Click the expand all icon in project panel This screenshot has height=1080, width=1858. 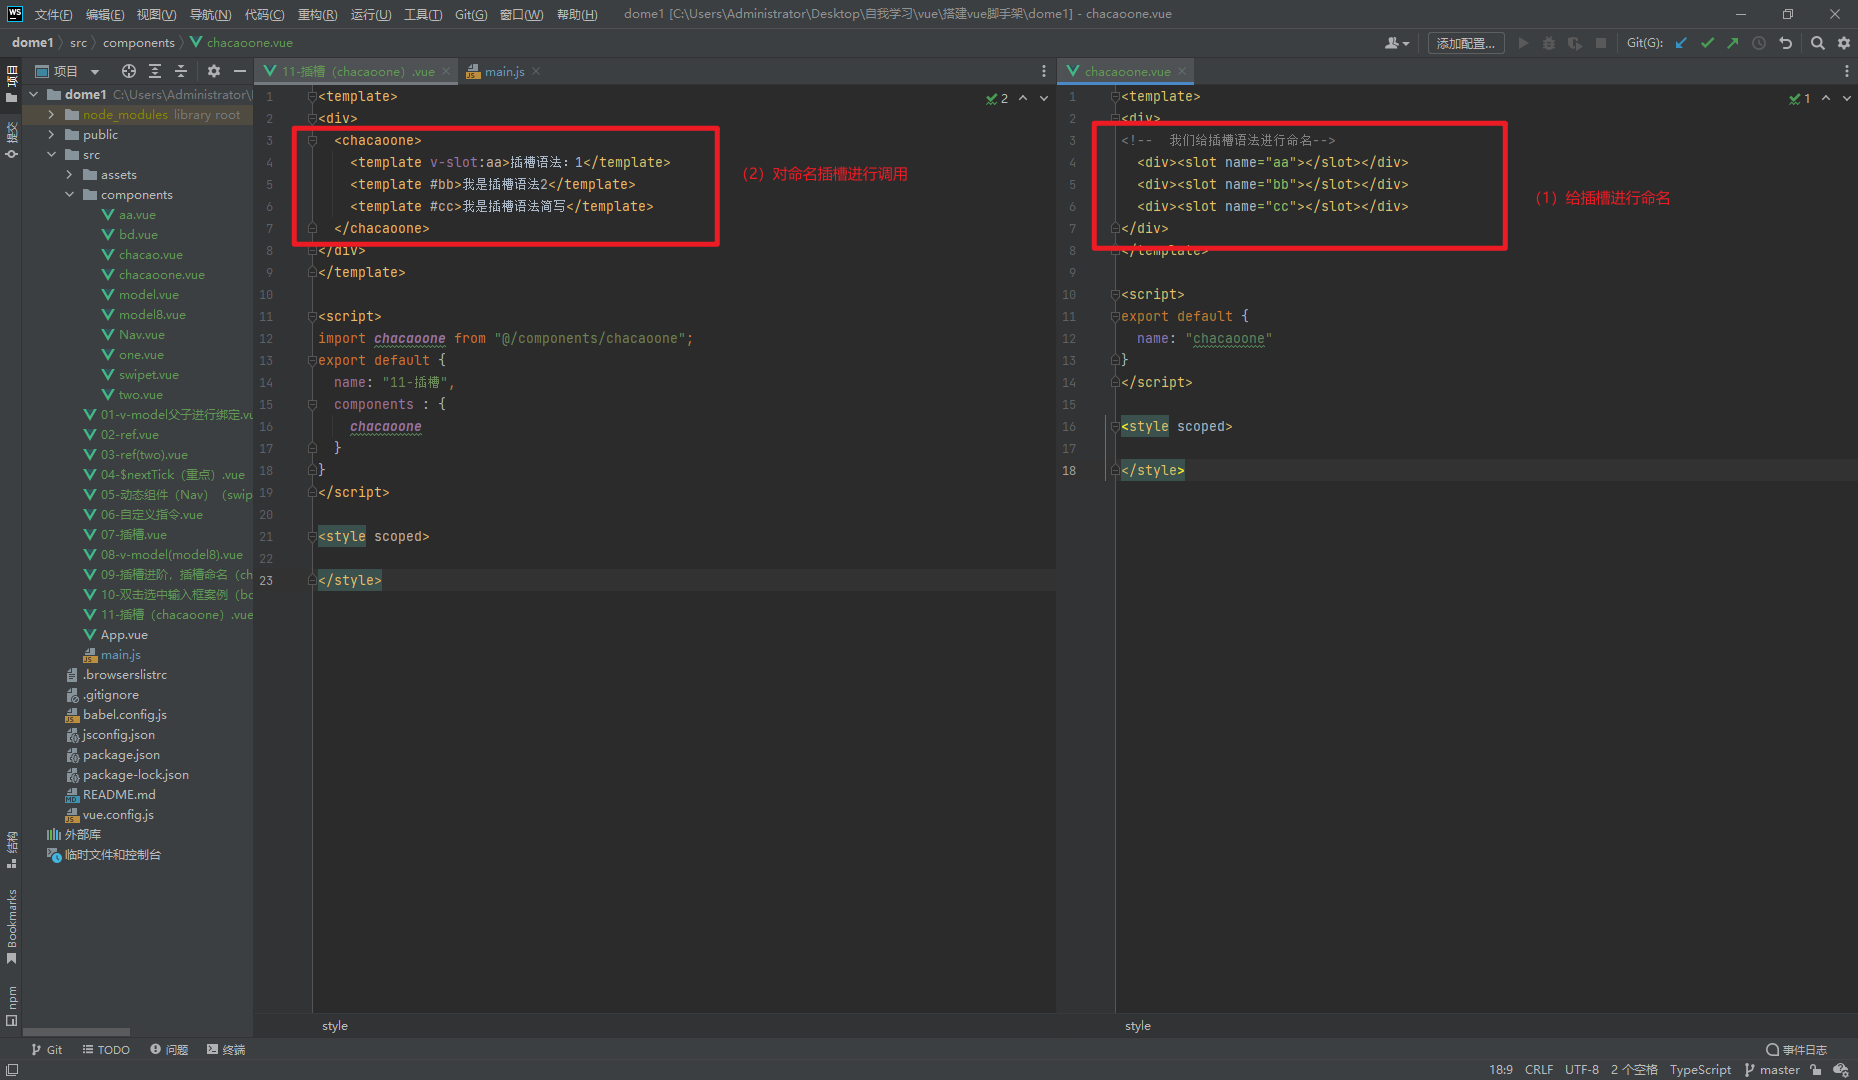(x=155, y=71)
